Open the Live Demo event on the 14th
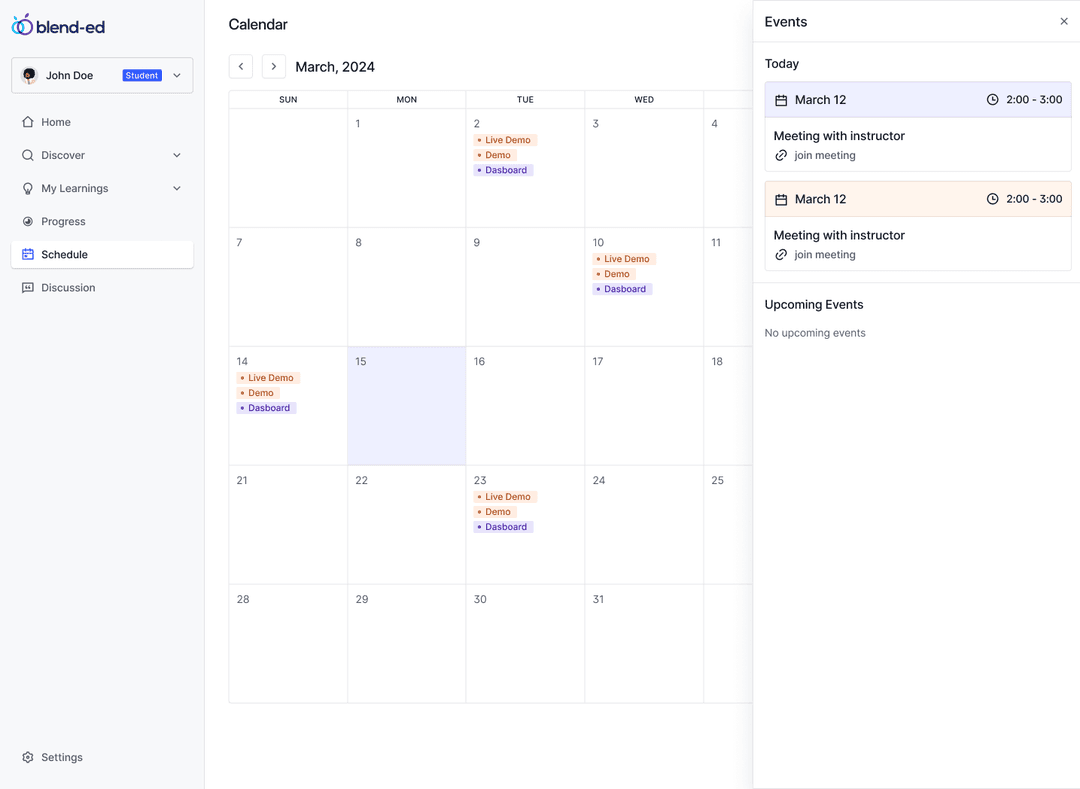Screen dimensions: 1080x789 point(268,378)
